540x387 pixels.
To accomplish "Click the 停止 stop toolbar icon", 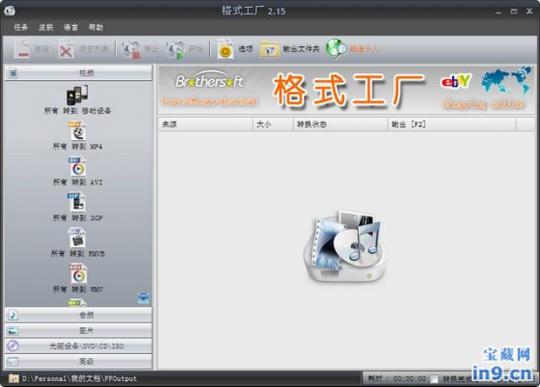I will pos(131,50).
